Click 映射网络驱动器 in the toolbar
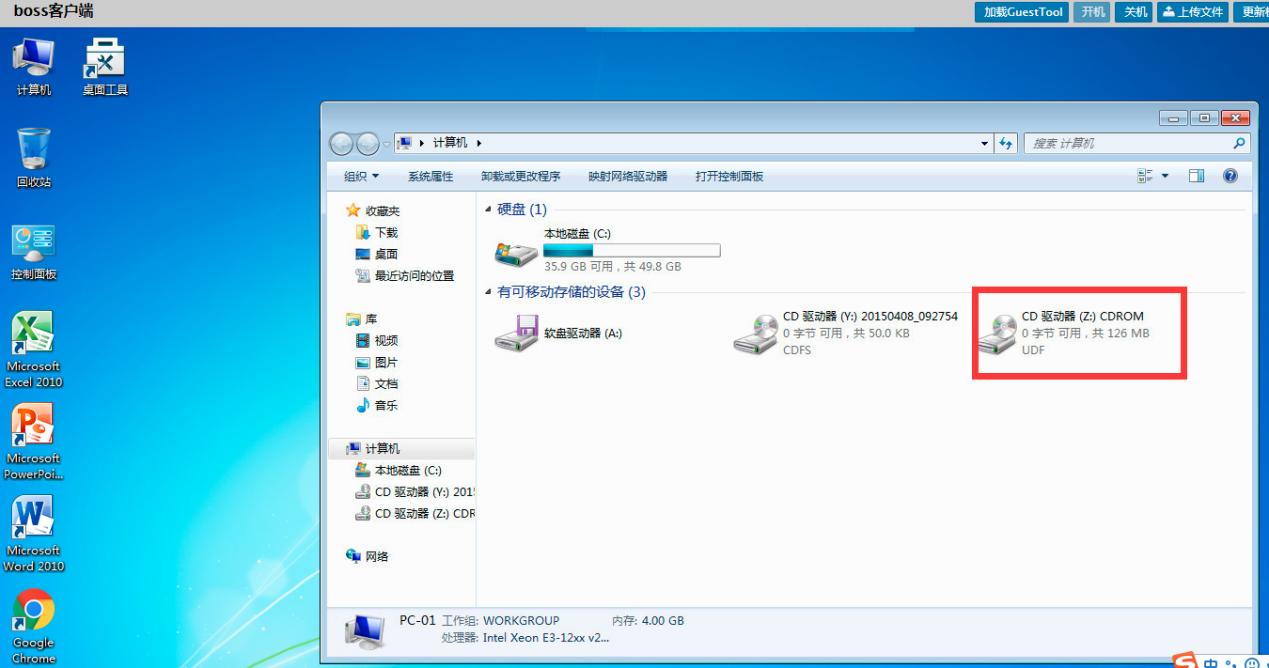 pos(627,176)
